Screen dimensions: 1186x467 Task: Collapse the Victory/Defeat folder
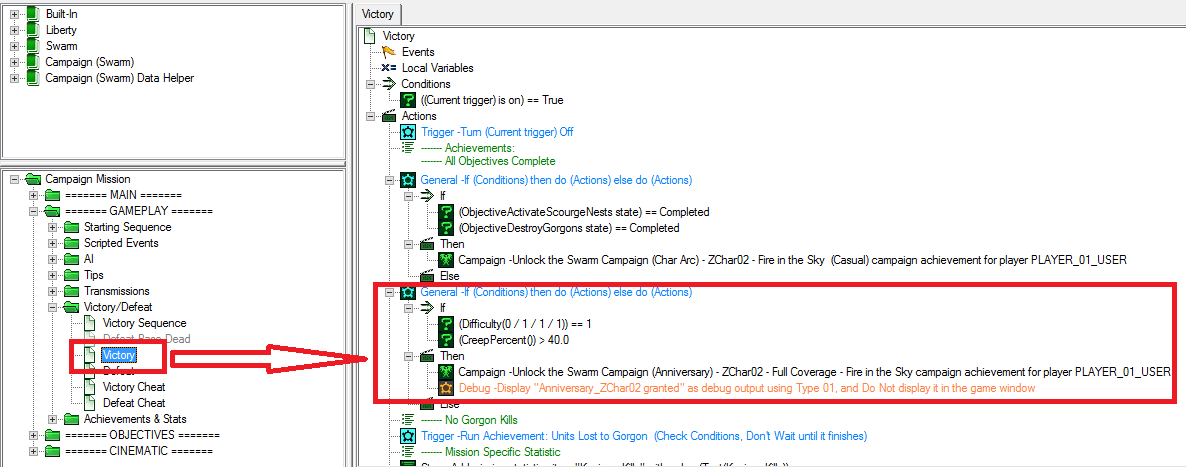(52, 307)
